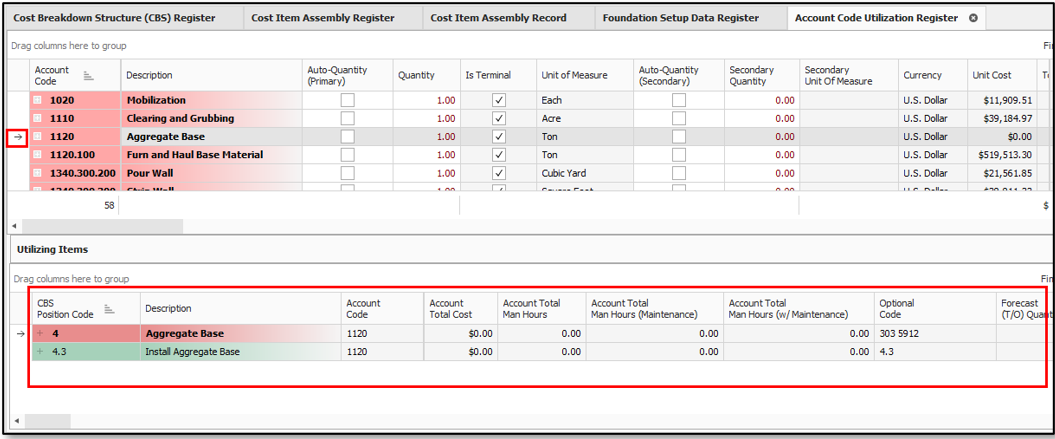Viewport: 1055px width, 439px height.
Task: Click sort icon in CBS Position Code header
Action: pyautogui.click(x=109, y=309)
